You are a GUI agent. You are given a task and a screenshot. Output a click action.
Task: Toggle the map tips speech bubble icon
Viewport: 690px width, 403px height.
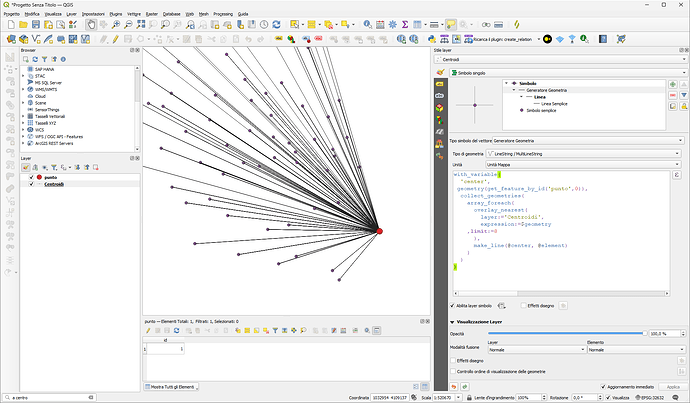point(451,25)
